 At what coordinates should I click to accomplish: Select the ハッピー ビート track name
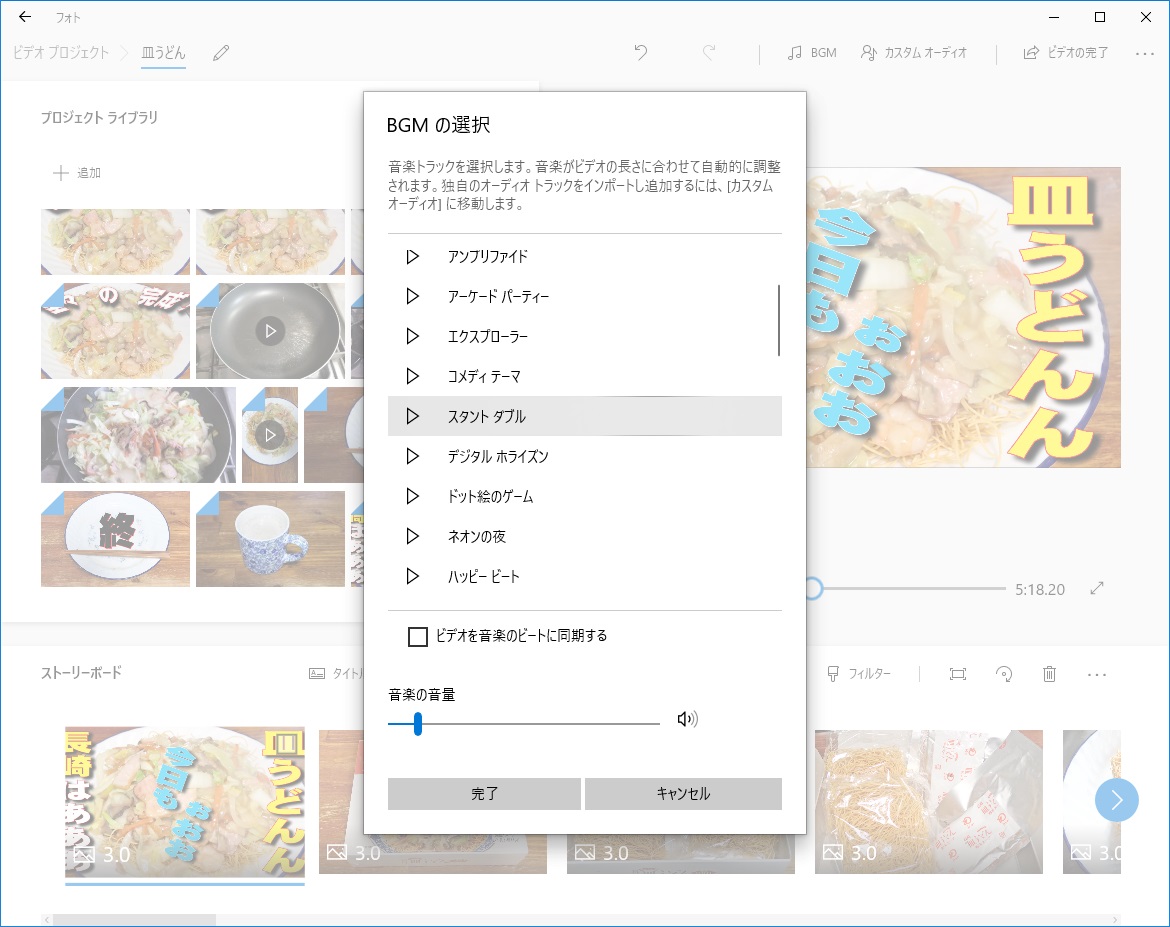pyautogui.click(x=484, y=576)
